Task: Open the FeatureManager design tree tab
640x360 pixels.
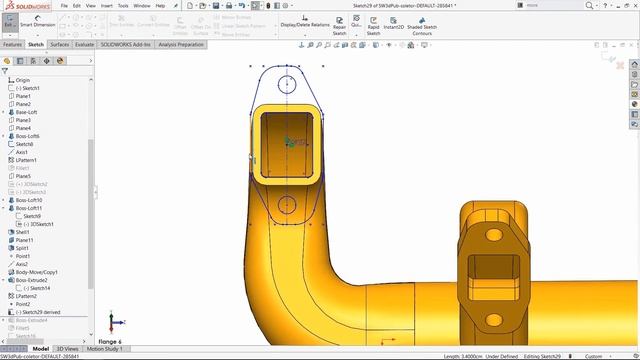Action: click(7, 61)
